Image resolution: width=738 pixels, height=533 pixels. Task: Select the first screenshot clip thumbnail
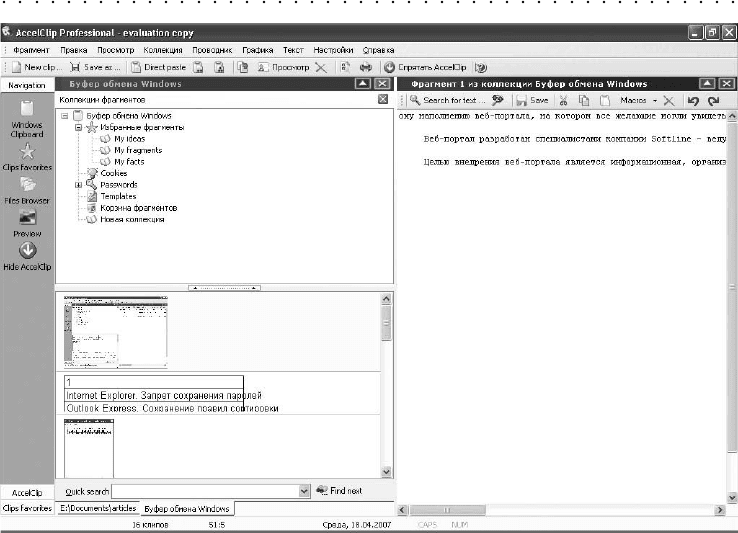pyautogui.click(x=116, y=331)
